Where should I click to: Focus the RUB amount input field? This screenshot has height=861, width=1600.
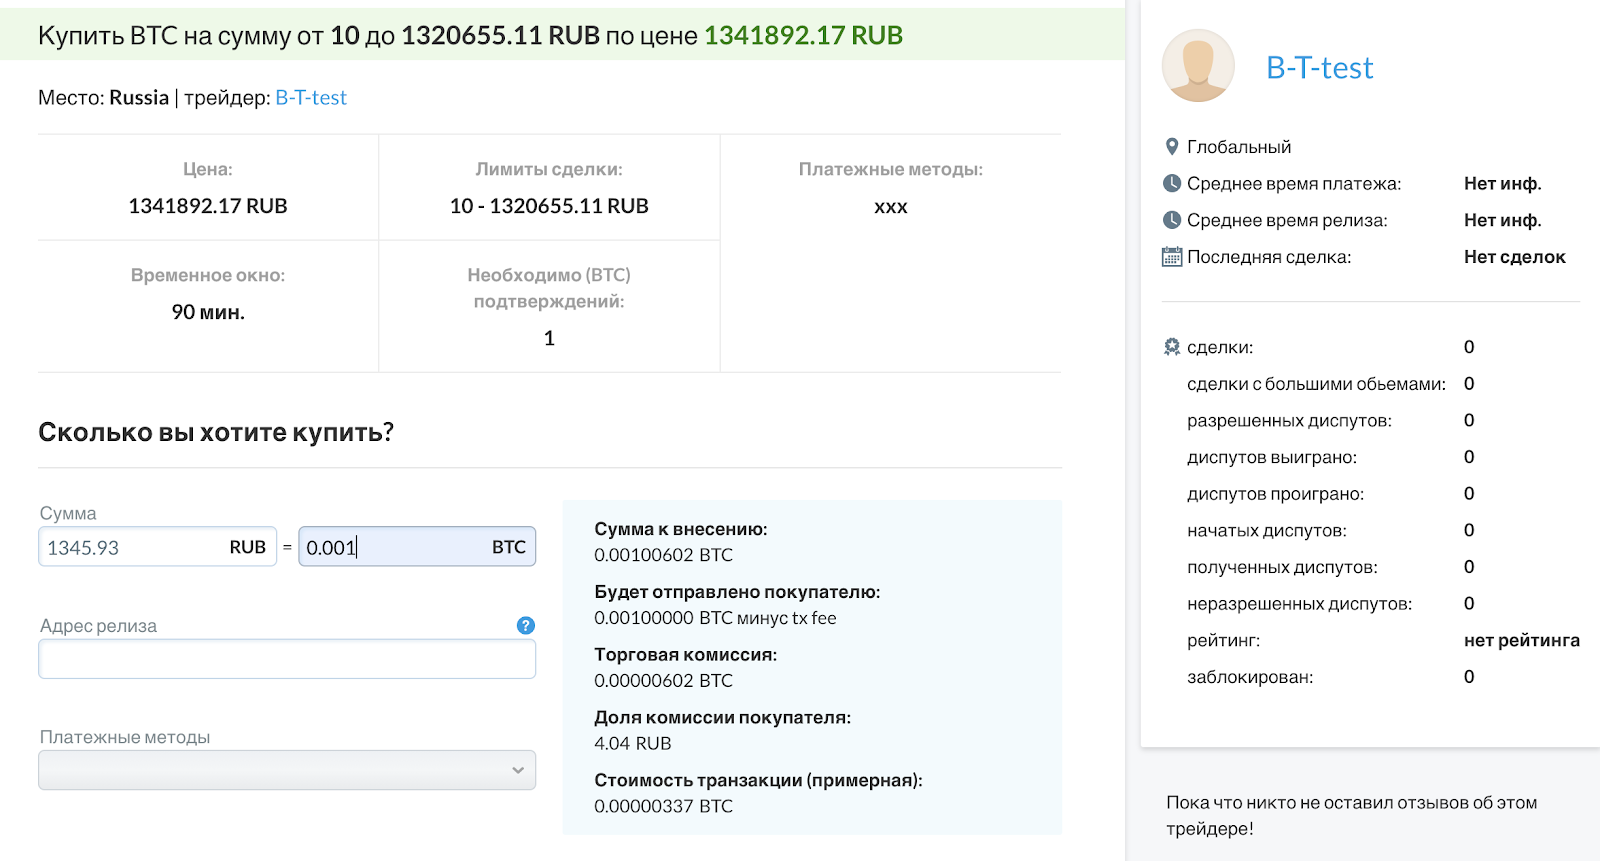pos(135,548)
